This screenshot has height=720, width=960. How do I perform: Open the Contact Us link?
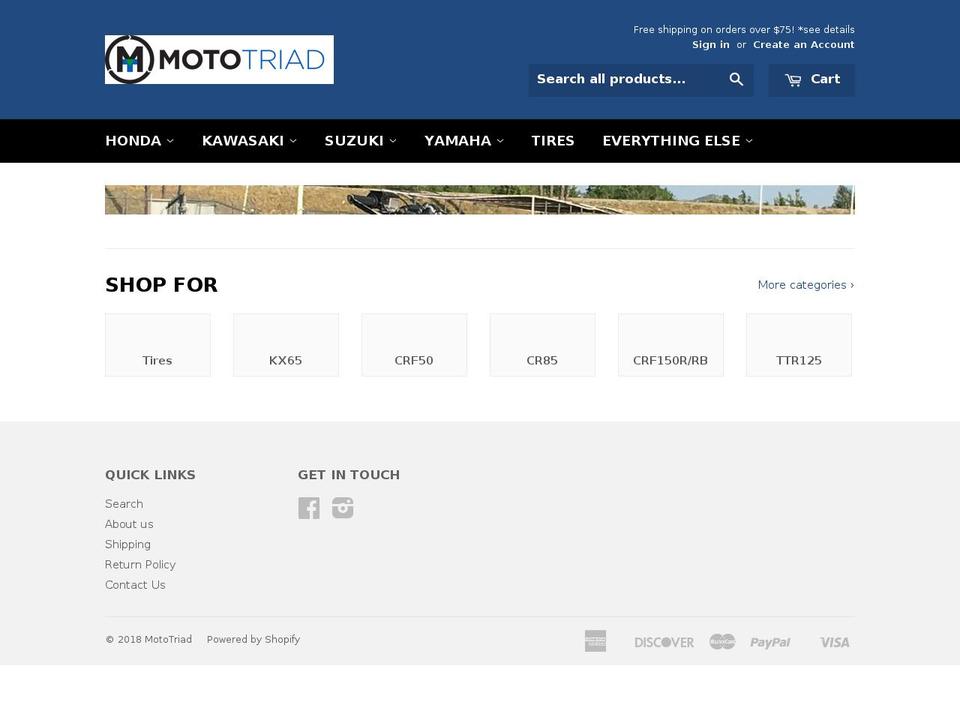click(135, 585)
